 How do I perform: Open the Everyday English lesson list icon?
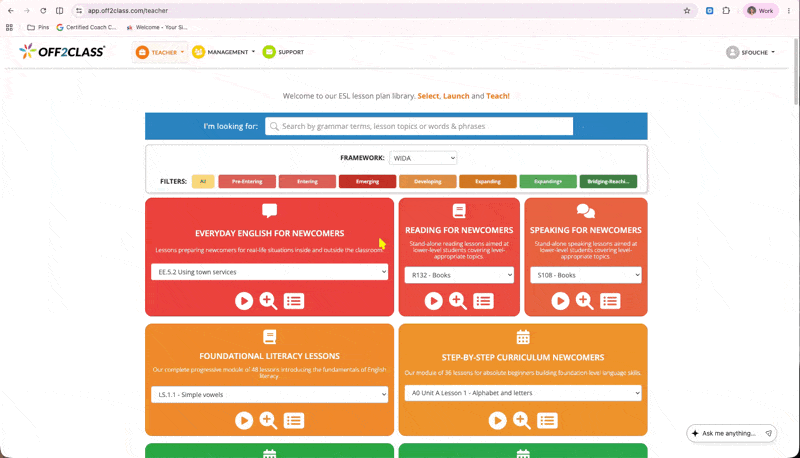pos(294,301)
